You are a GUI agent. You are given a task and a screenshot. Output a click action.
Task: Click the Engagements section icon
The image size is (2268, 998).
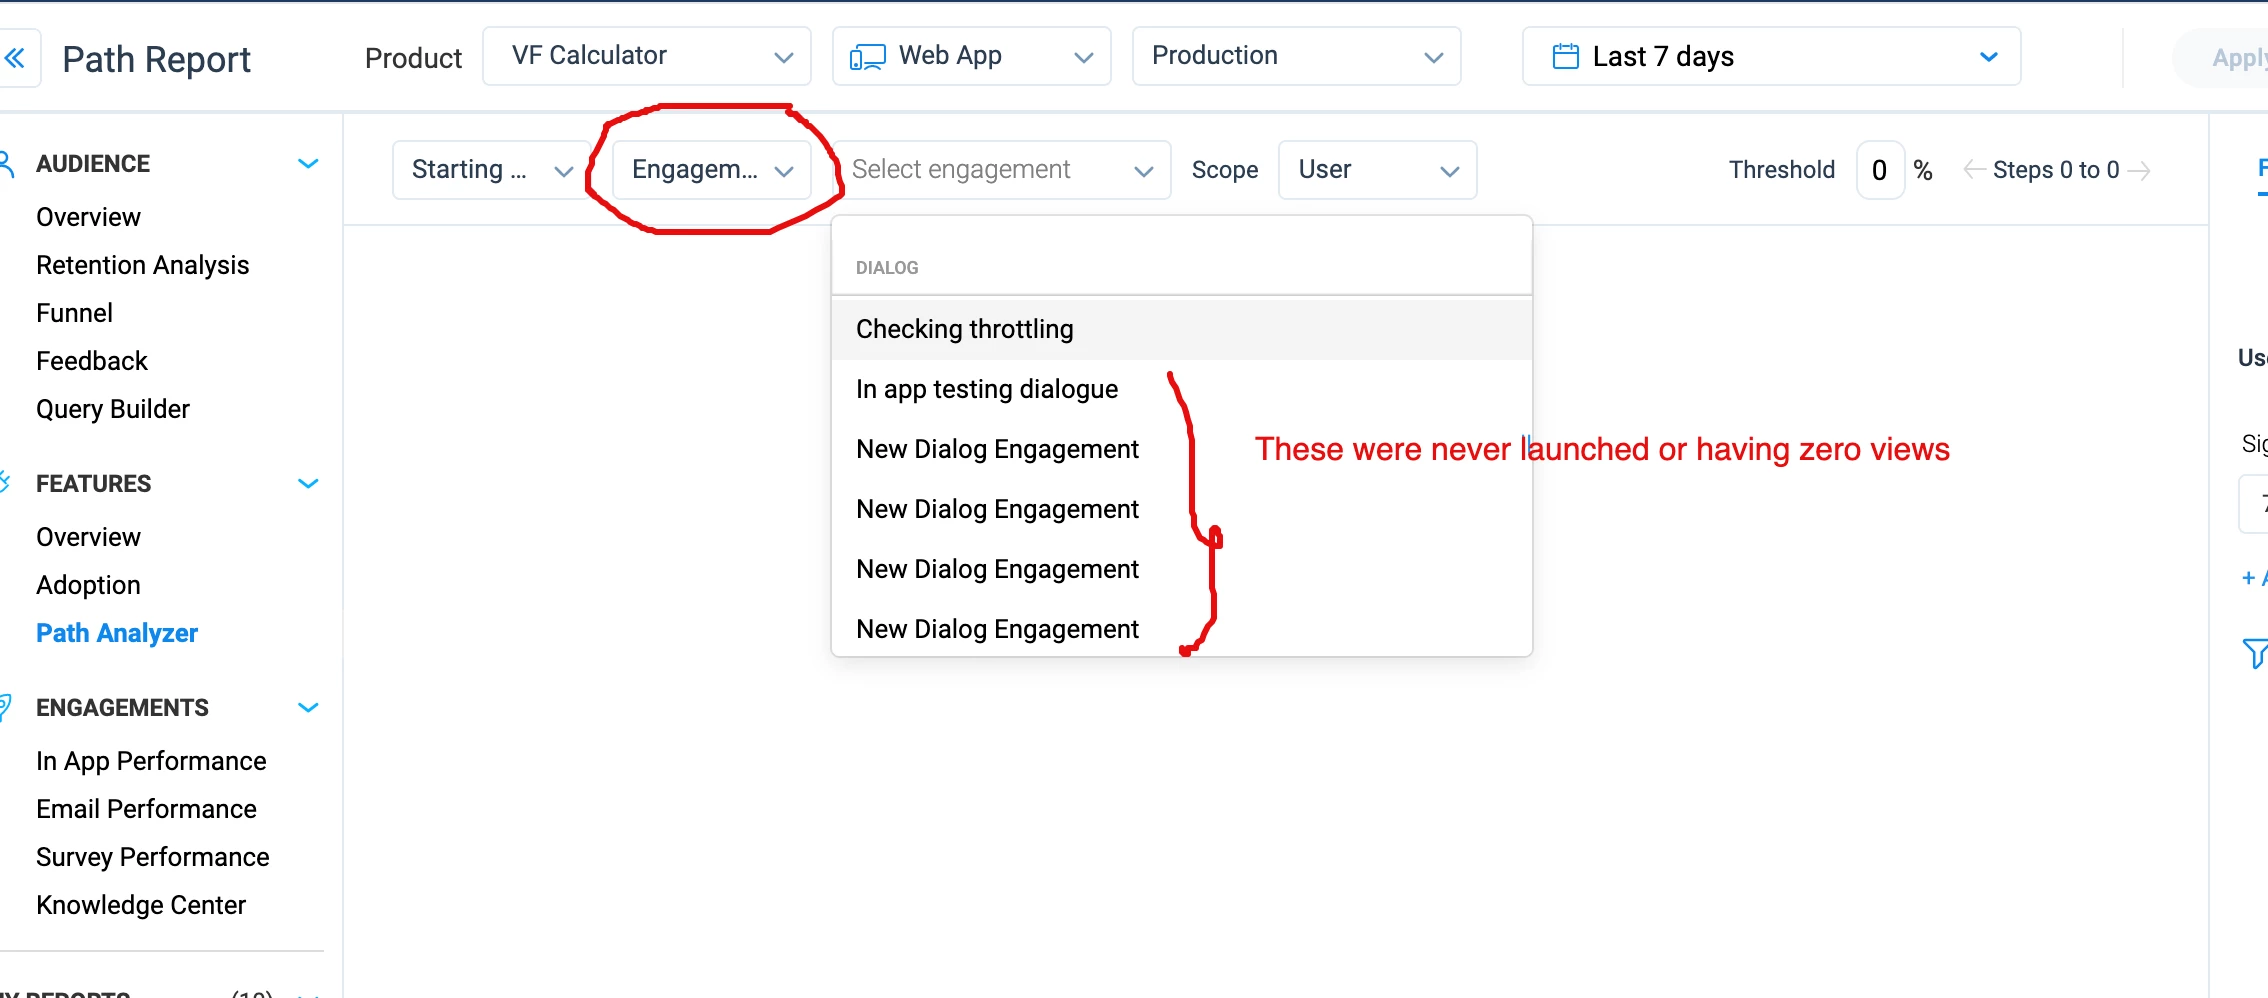[x=5, y=707]
